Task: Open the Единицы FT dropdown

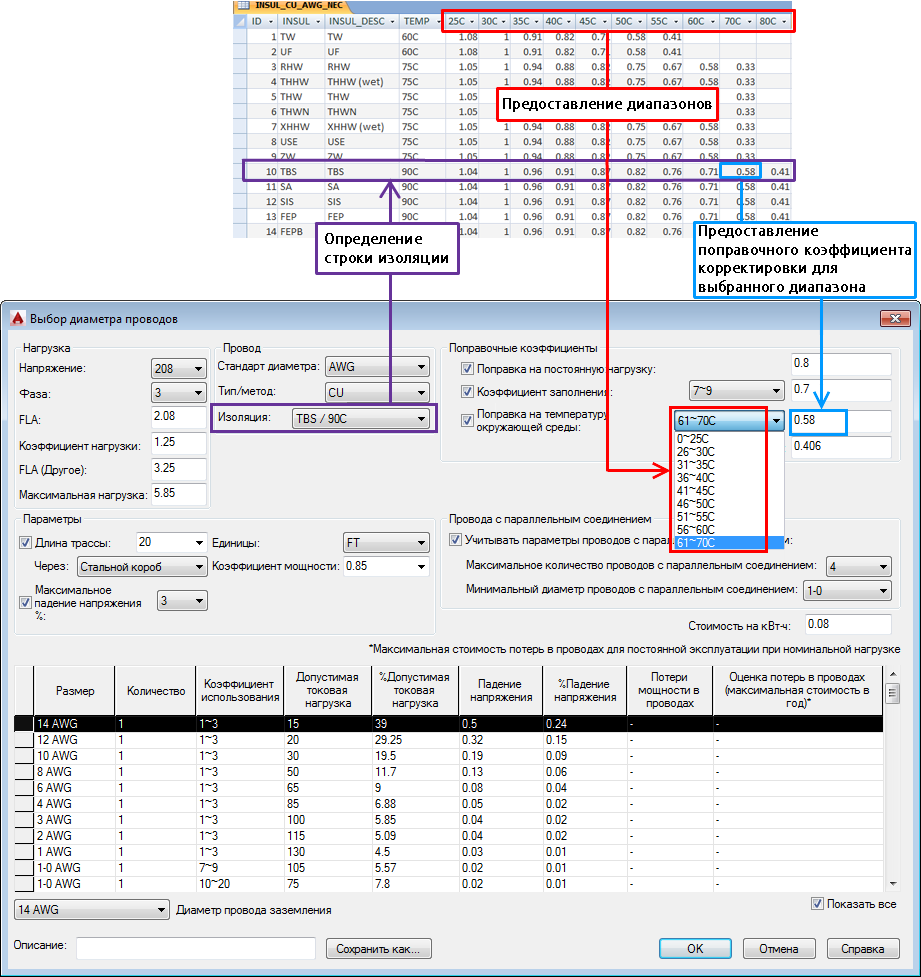Action: click(386, 543)
